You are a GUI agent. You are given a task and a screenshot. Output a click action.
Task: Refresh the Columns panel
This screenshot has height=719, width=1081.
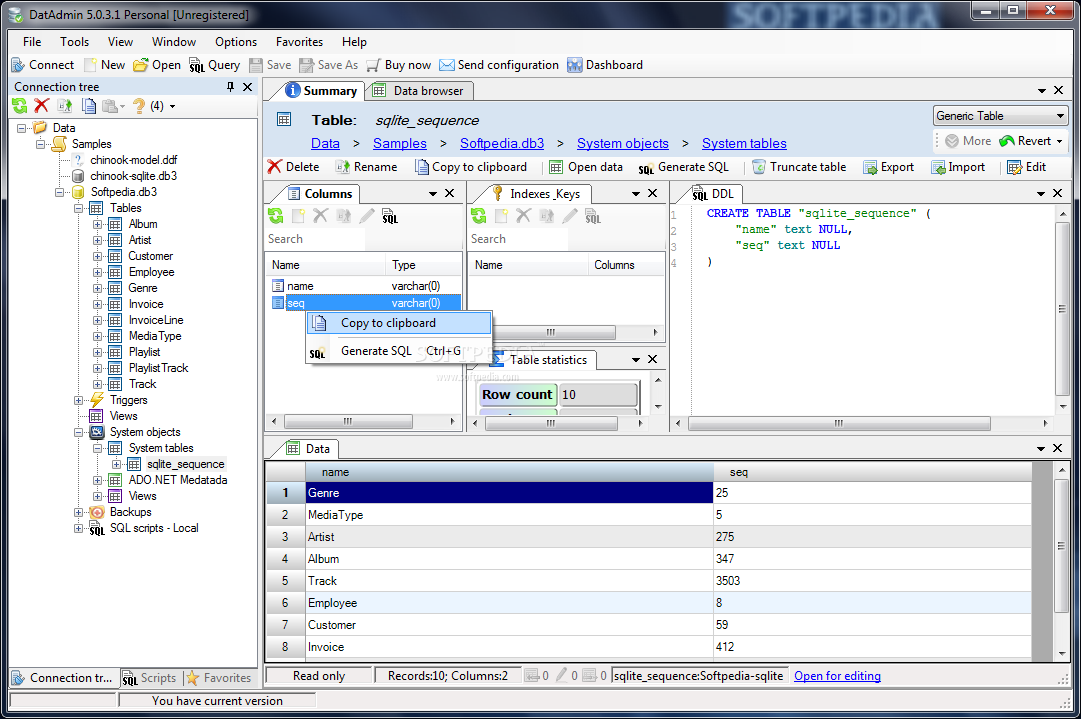click(x=276, y=216)
